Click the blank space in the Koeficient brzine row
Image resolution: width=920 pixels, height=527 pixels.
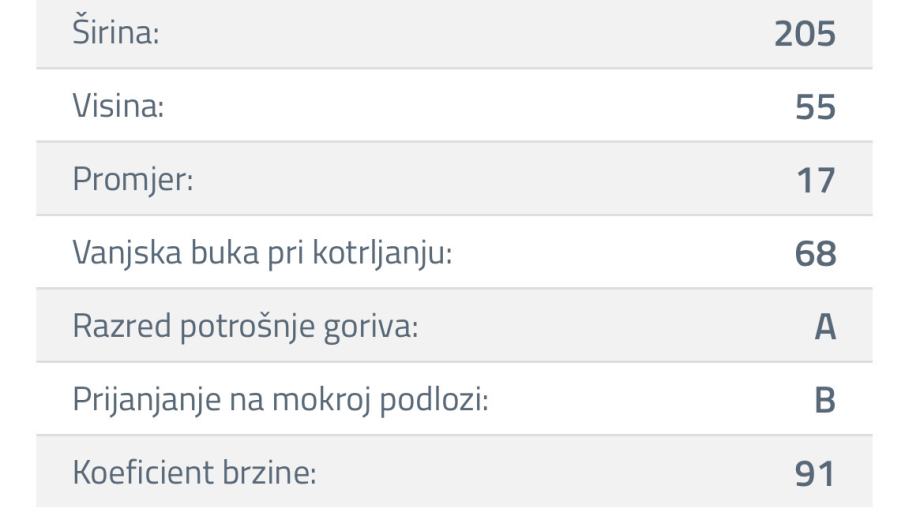pyautogui.click(x=550, y=472)
